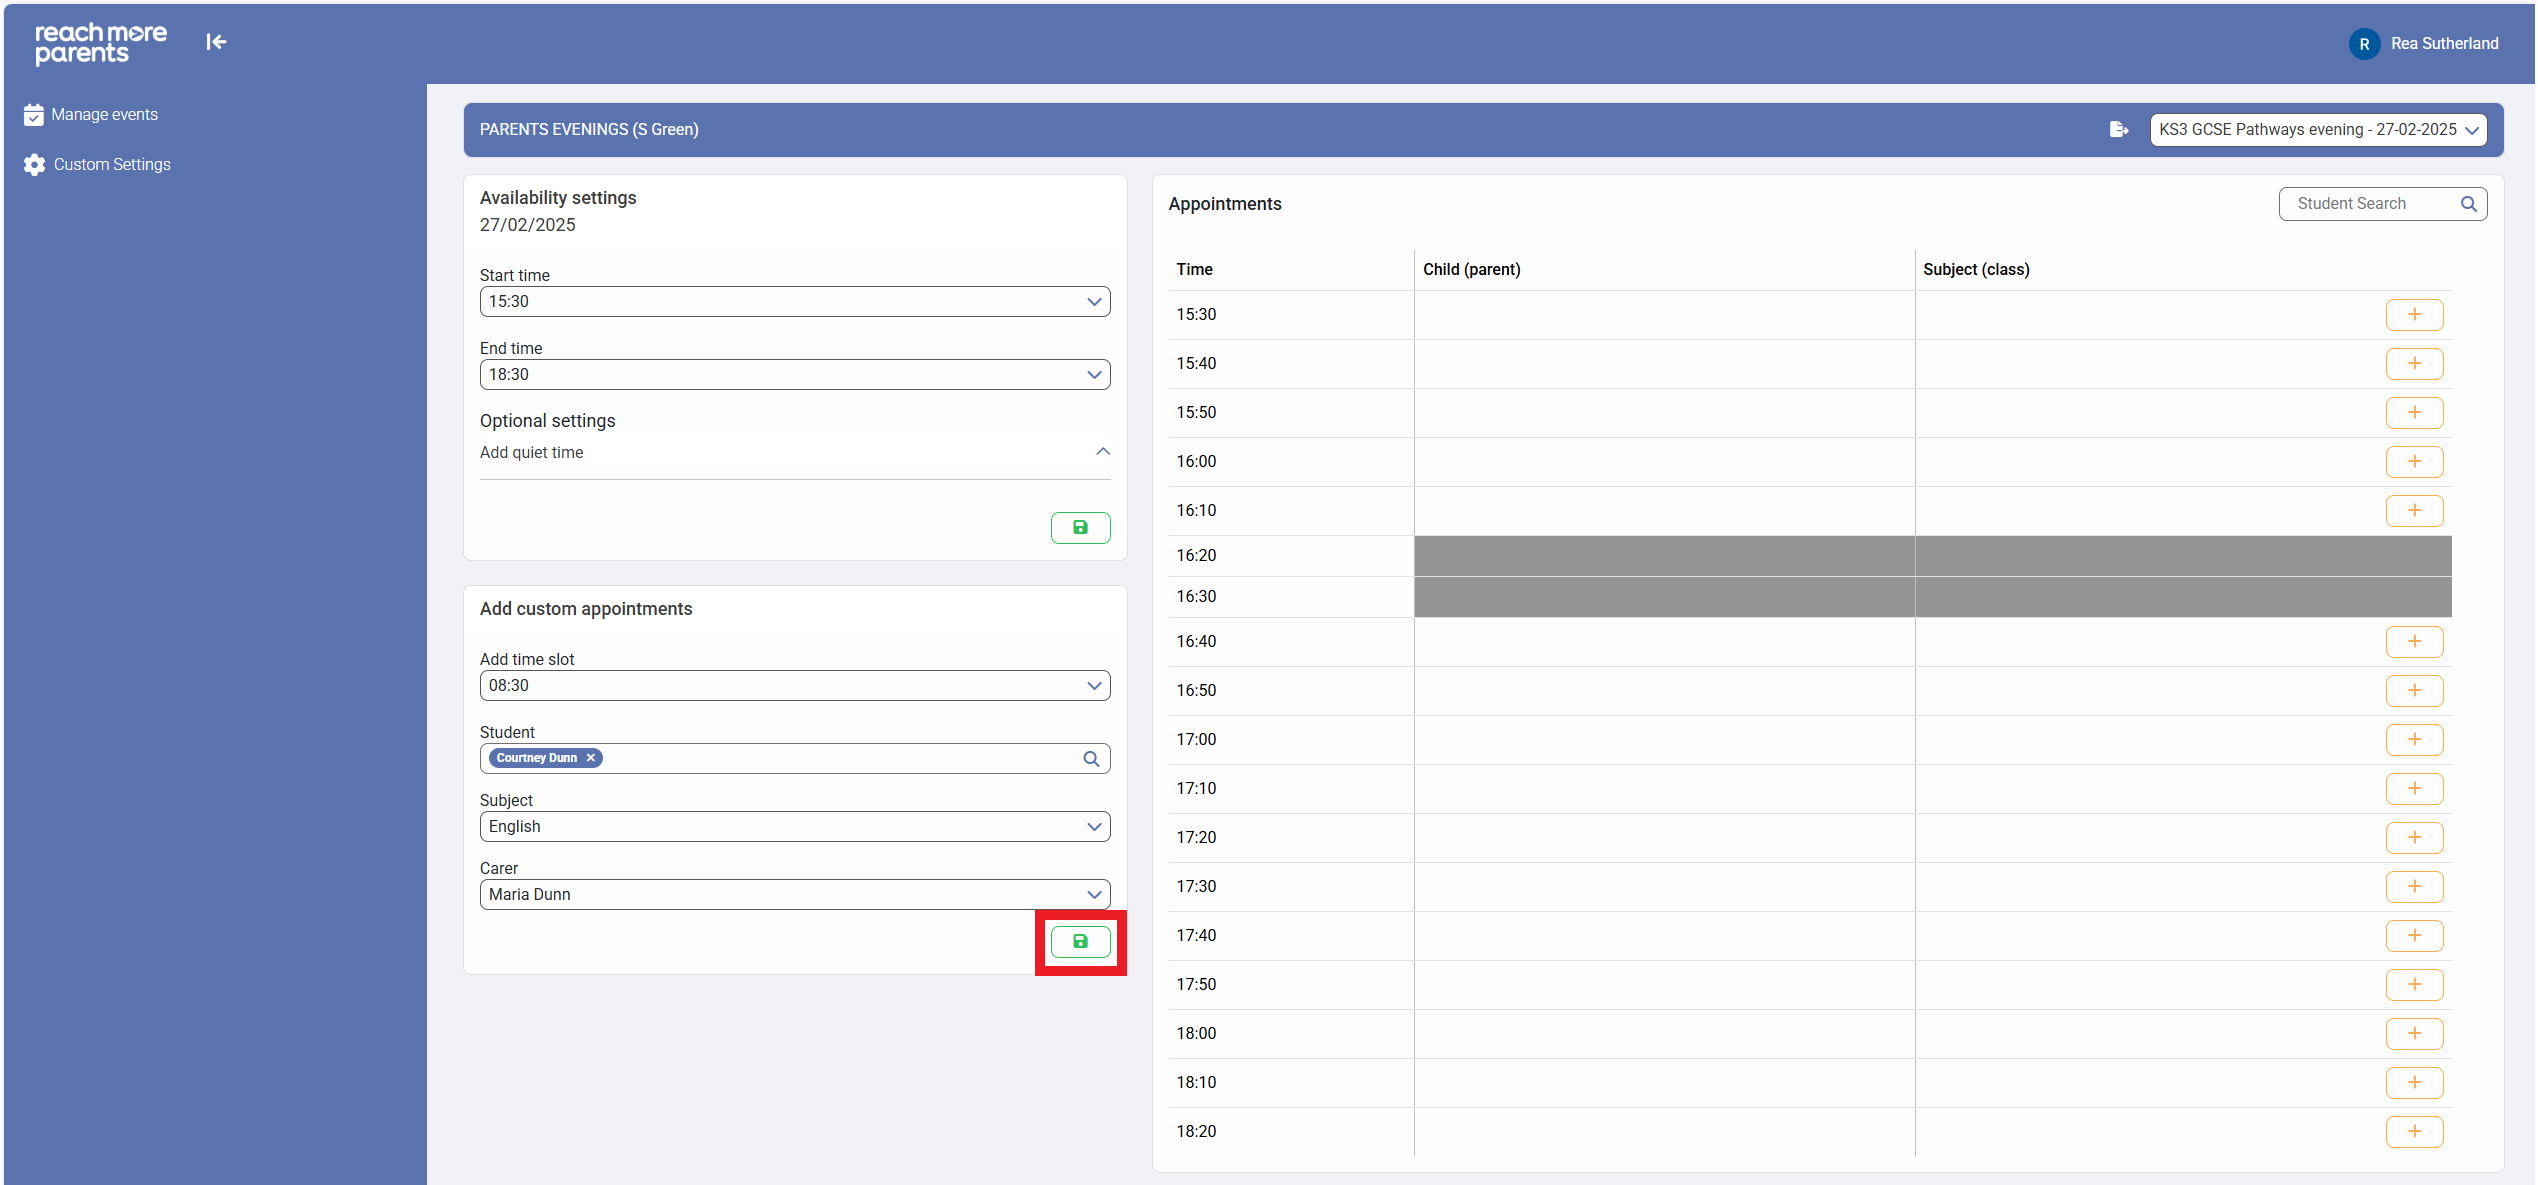Image resolution: width=2538 pixels, height=1185 pixels.
Task: Add appointment at 17:00 with plus button
Action: point(2413,740)
